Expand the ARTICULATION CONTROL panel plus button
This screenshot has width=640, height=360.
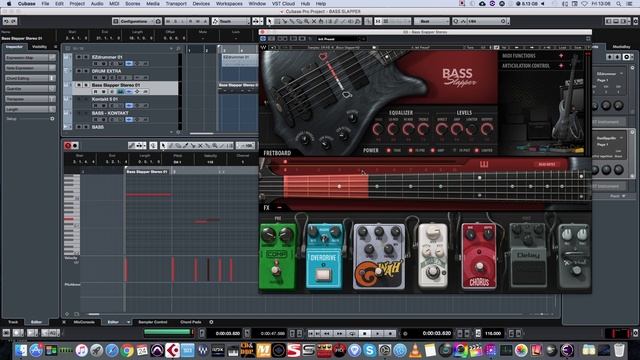pyautogui.click(x=561, y=66)
